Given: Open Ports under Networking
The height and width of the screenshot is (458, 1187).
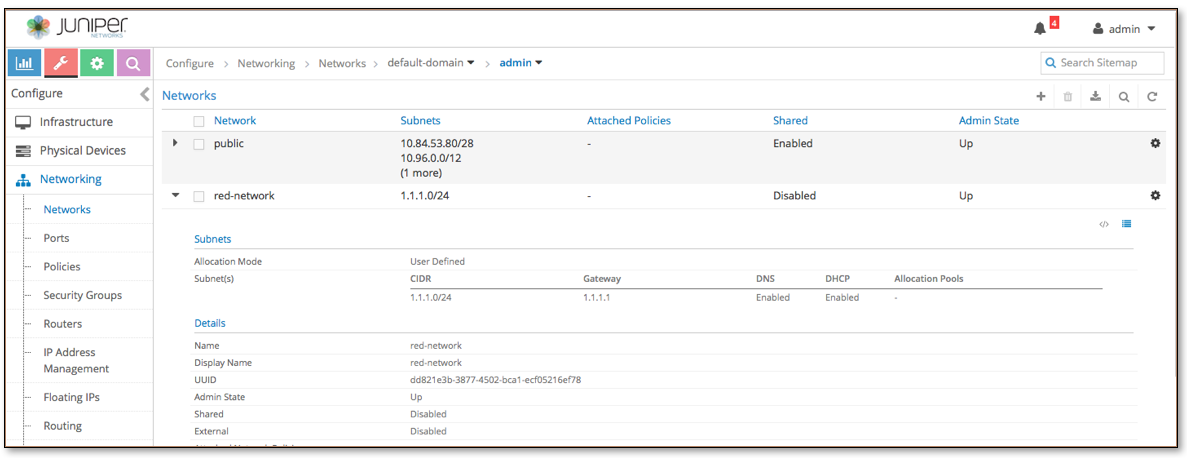Looking at the screenshot, I should tap(56, 238).
